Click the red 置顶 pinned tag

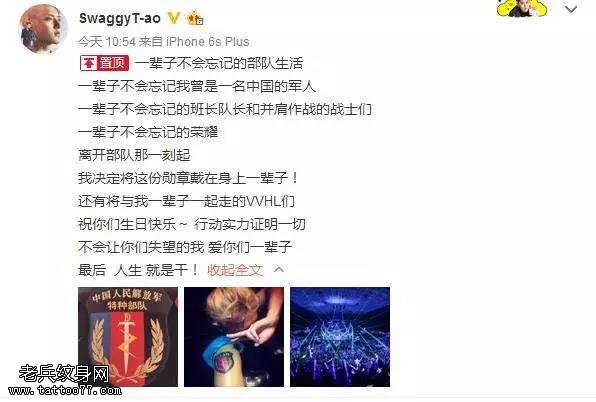click(x=105, y=63)
